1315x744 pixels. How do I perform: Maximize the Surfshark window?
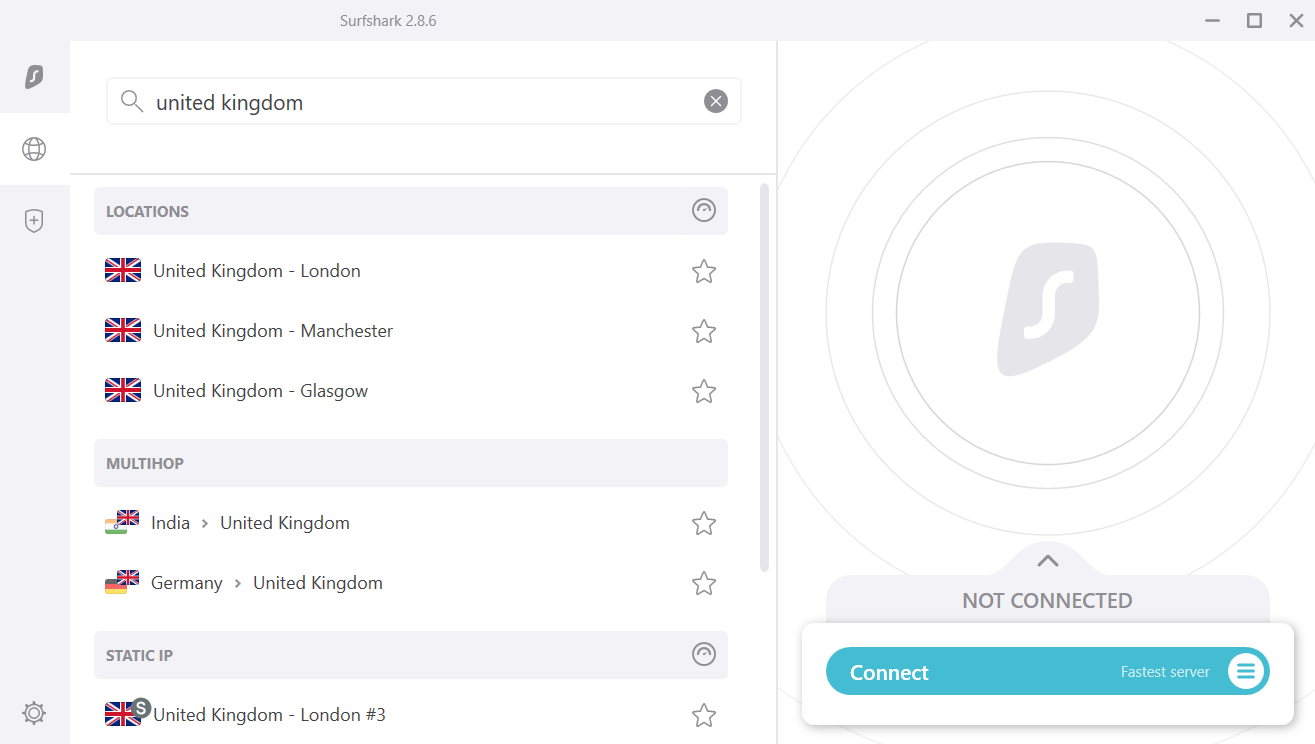[x=1254, y=20]
